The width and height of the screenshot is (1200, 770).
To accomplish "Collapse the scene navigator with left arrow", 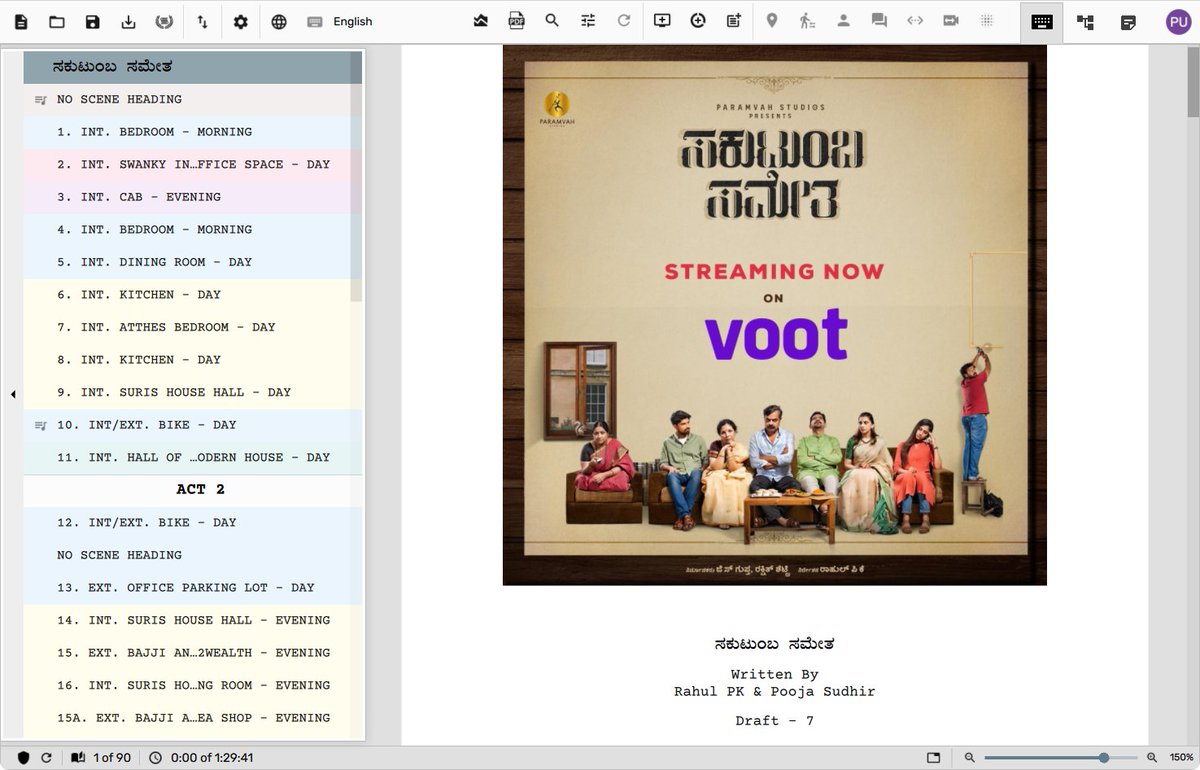I will tap(13, 395).
